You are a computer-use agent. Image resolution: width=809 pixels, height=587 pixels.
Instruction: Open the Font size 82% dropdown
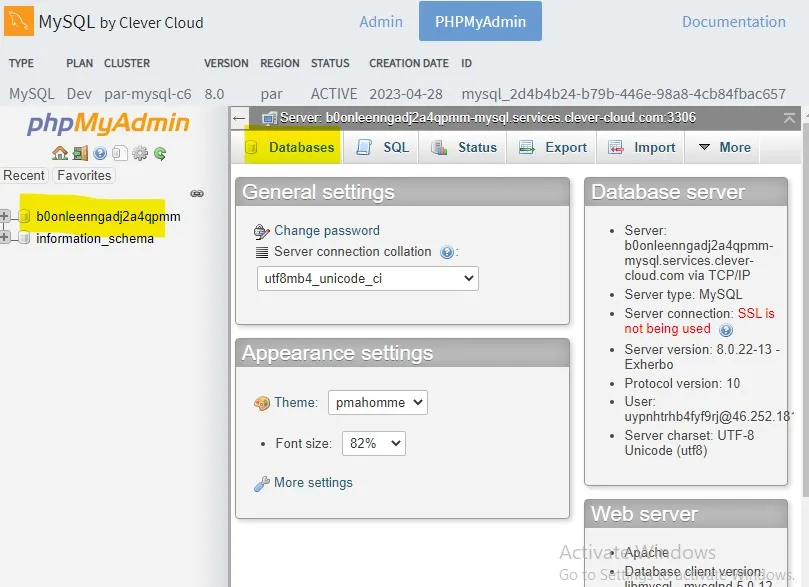374,444
